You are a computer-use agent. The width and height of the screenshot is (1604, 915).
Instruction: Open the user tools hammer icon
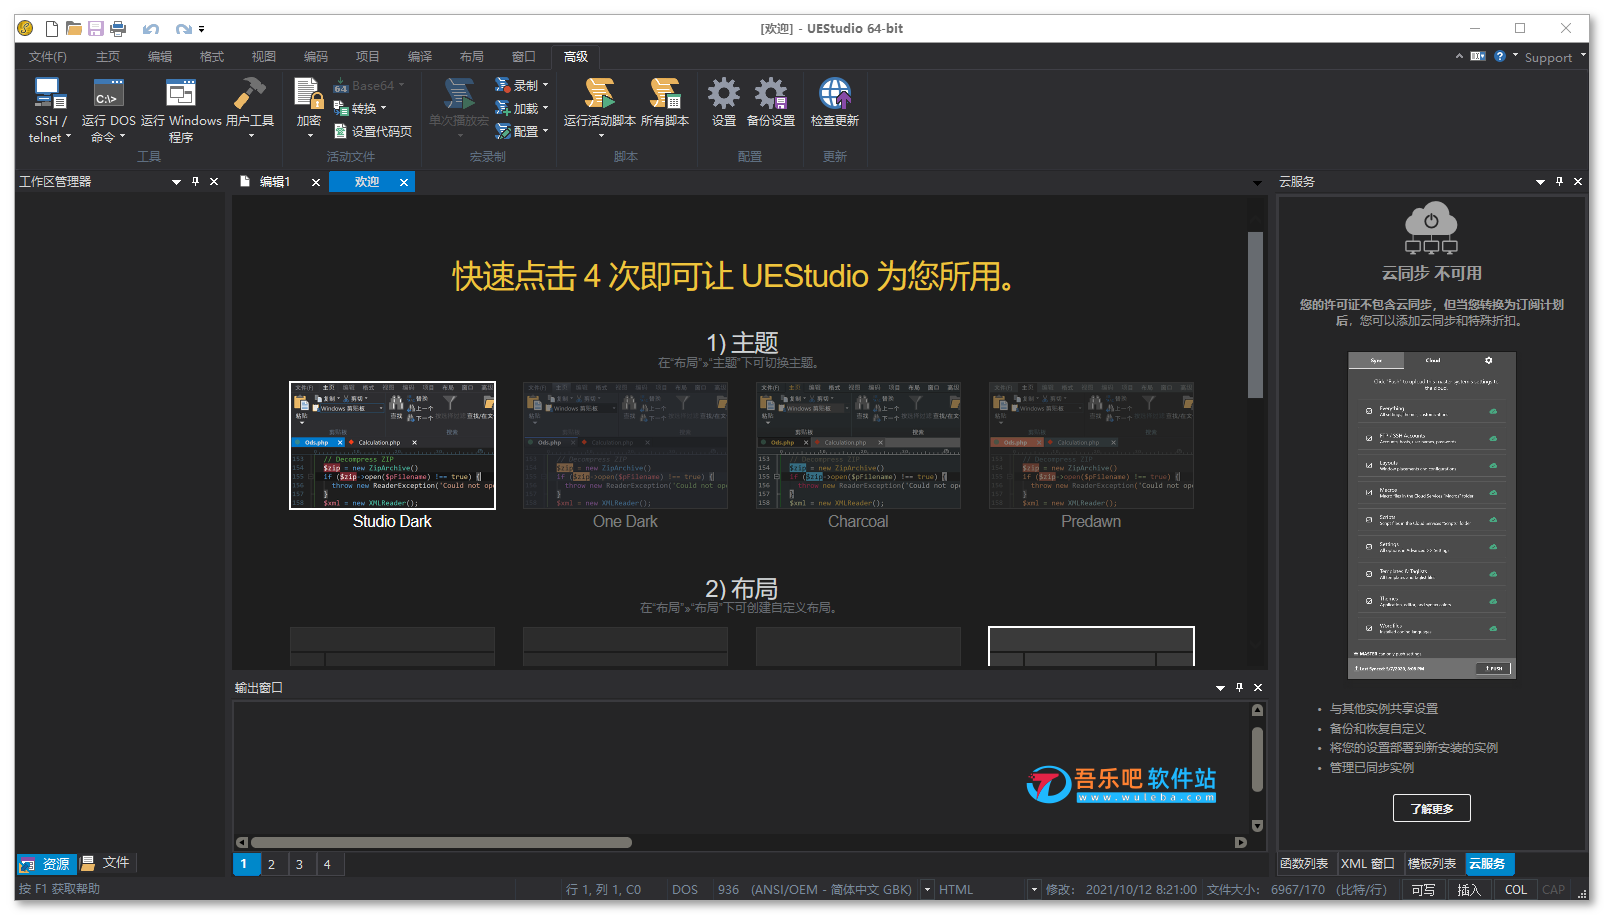click(249, 94)
